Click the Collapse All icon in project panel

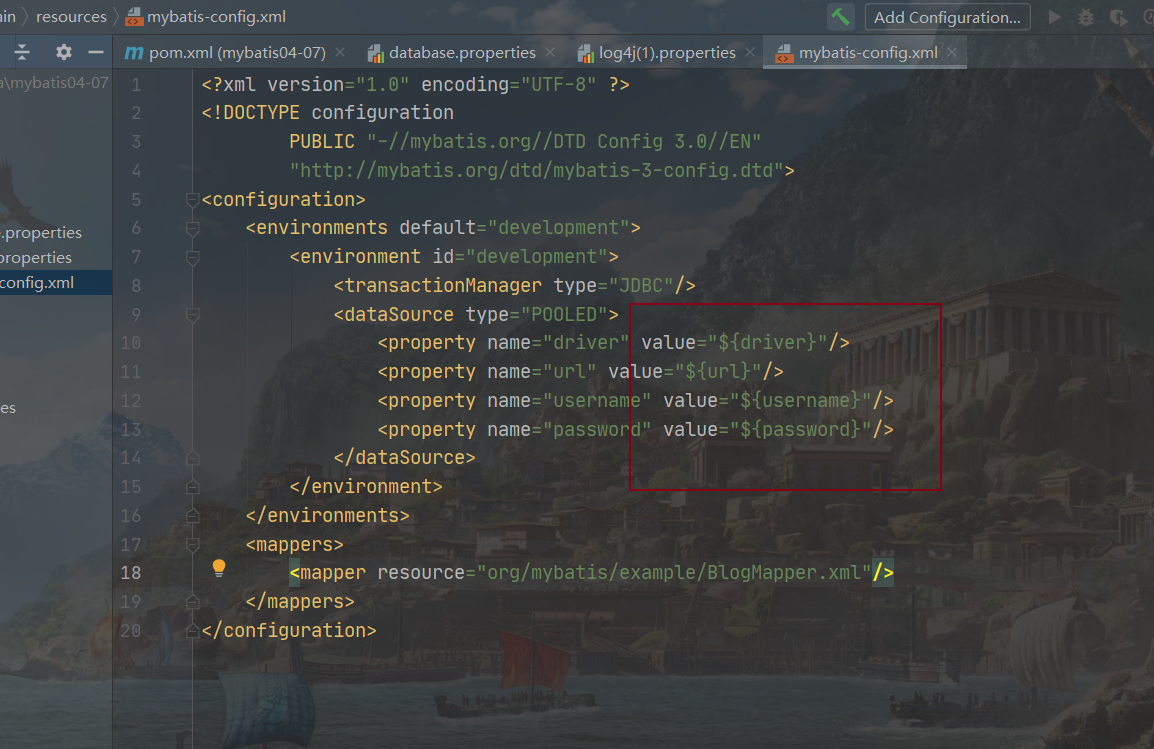tap(22, 52)
